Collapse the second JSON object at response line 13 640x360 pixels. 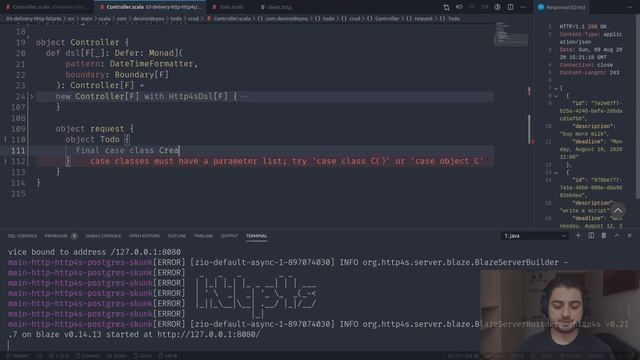click(x=556, y=173)
